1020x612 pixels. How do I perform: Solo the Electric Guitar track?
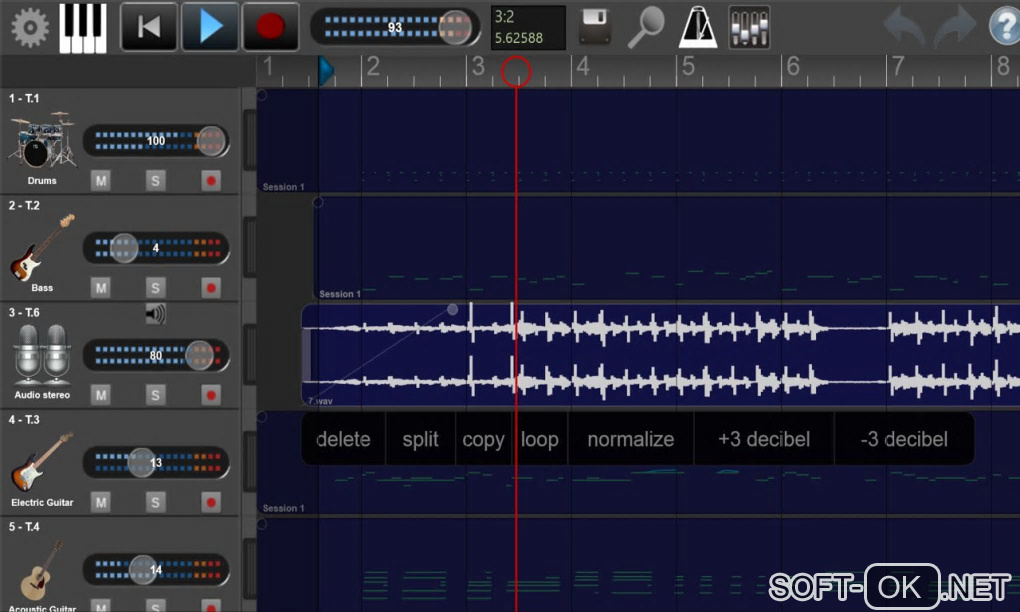[155, 502]
